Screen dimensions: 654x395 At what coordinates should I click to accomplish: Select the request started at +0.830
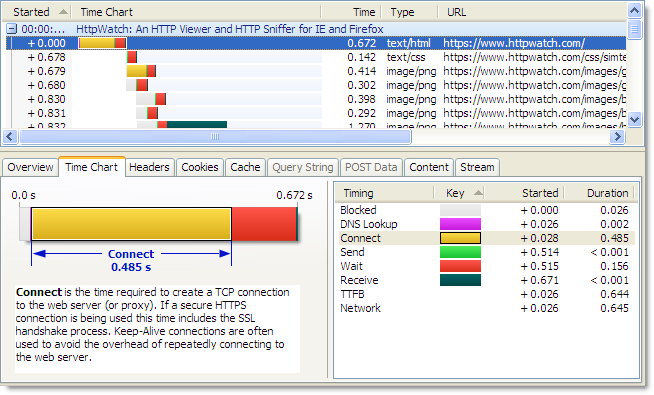[316, 99]
